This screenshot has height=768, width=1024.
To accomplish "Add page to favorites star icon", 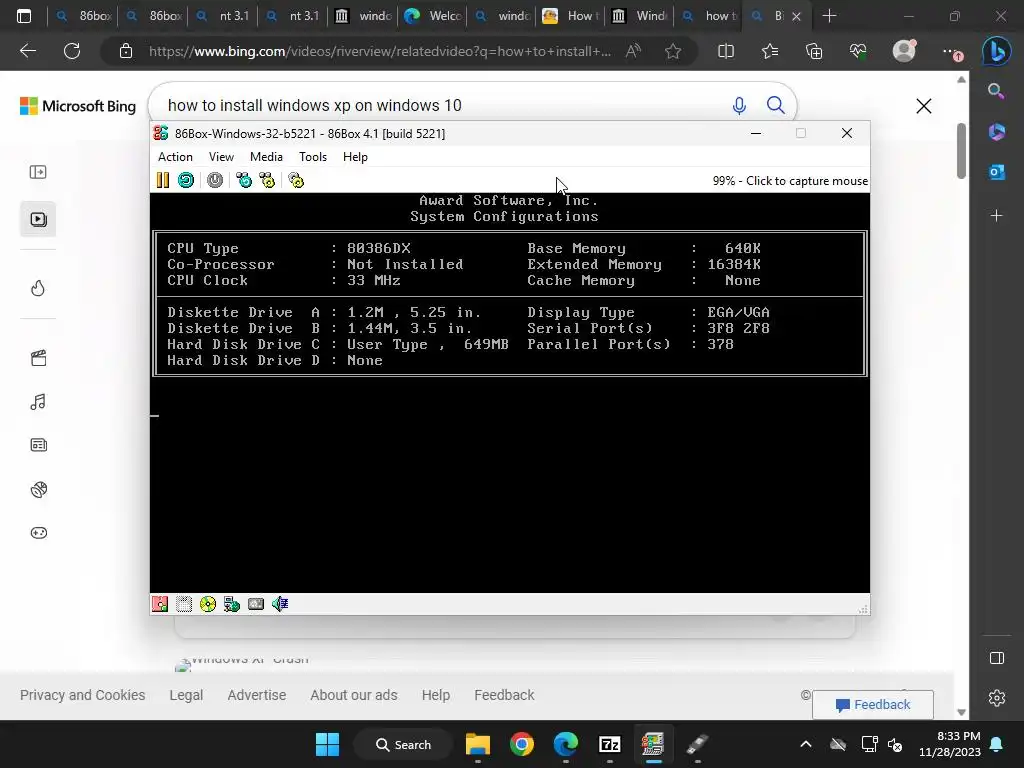I will coord(673,51).
